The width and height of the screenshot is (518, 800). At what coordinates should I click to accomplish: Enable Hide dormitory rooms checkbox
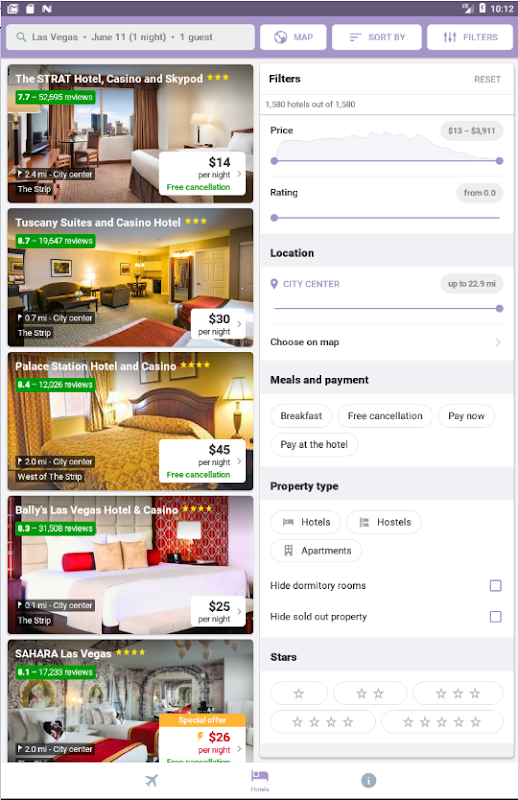tap(496, 585)
